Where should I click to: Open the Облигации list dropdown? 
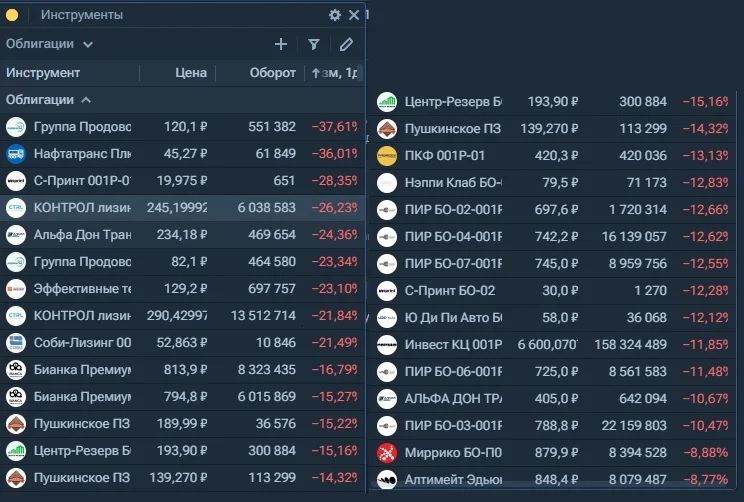pos(49,44)
